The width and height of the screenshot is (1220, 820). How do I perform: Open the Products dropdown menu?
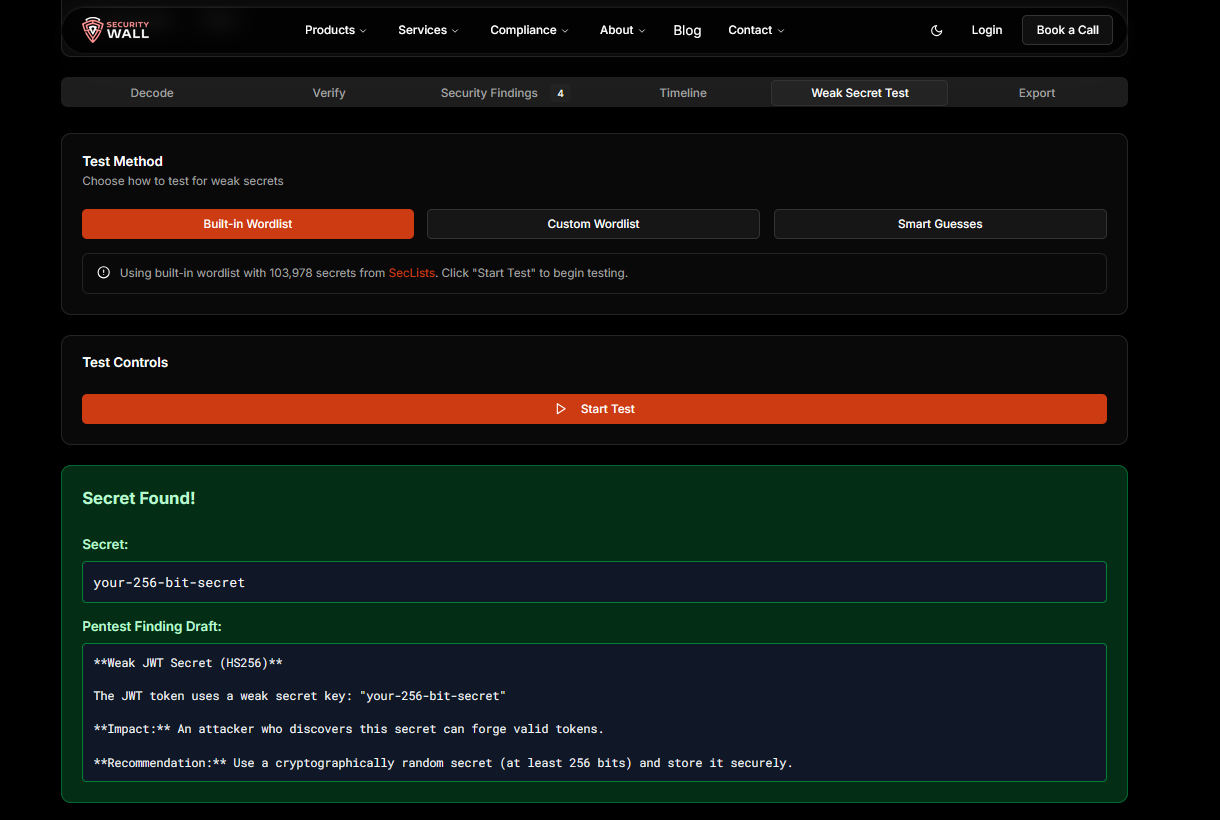click(335, 30)
